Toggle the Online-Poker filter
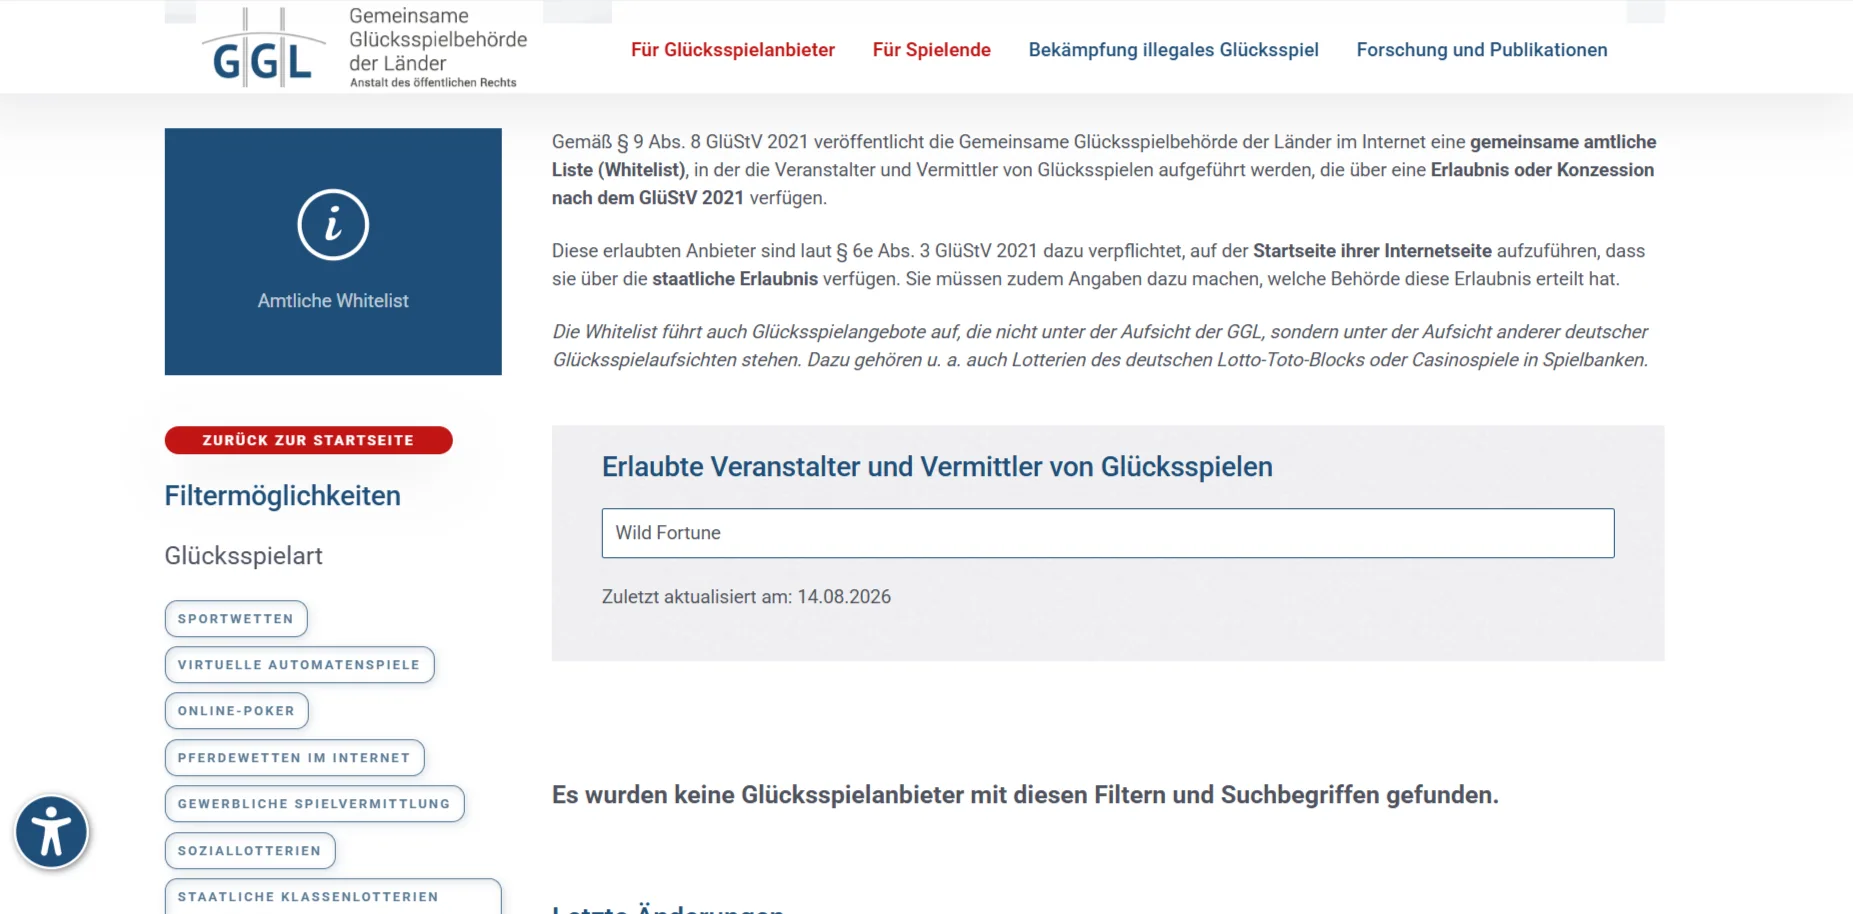1853x914 pixels. [236, 711]
